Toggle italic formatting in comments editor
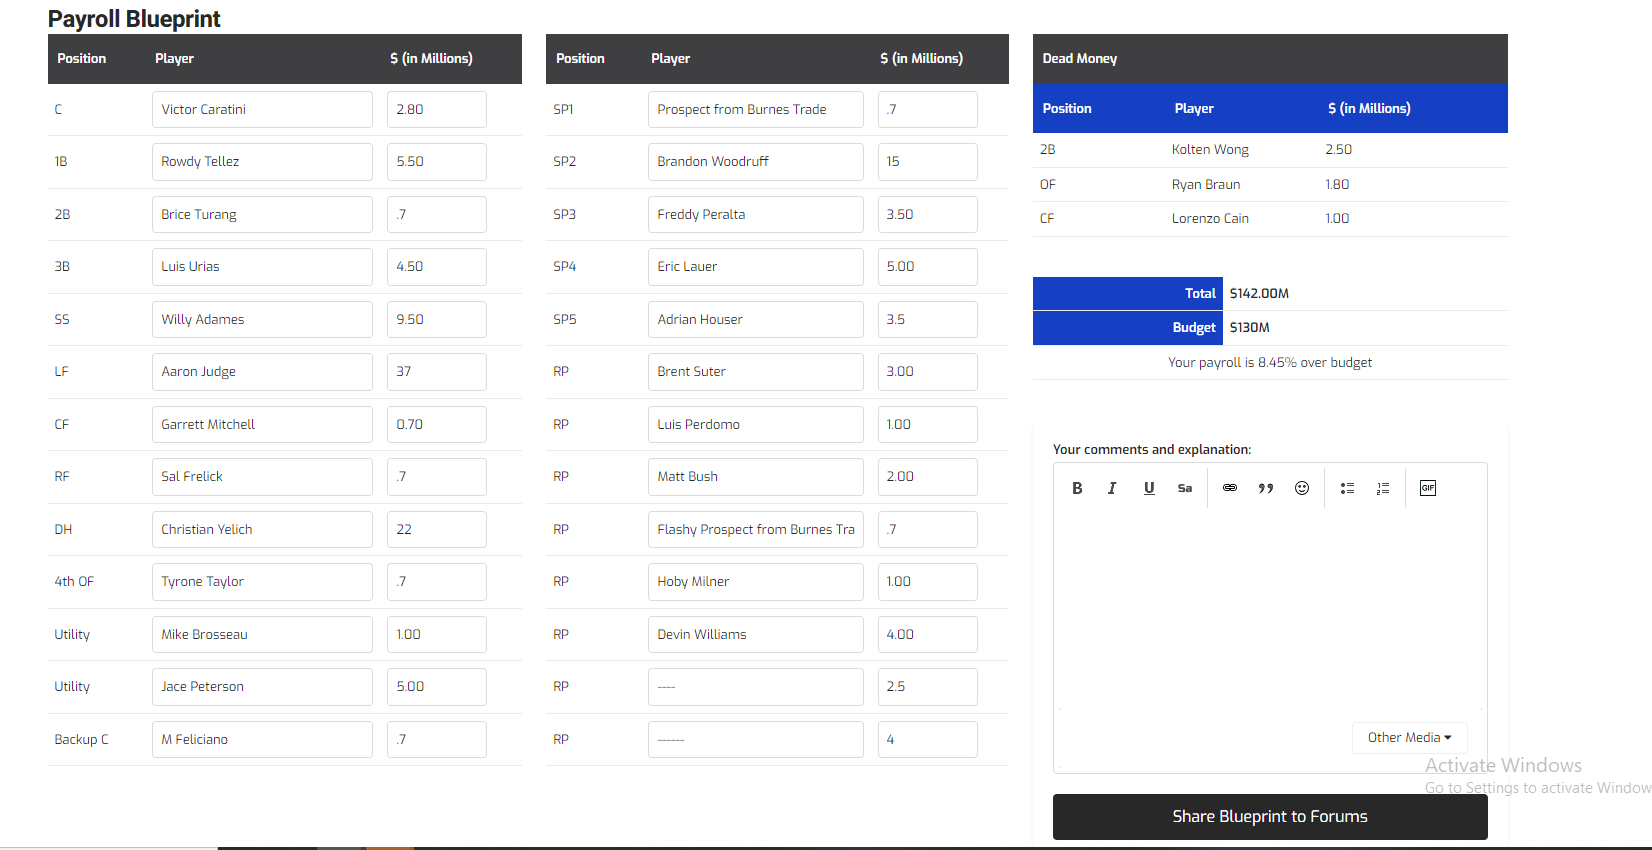Screen dimensions: 1652x850 pyautogui.click(x=1112, y=488)
